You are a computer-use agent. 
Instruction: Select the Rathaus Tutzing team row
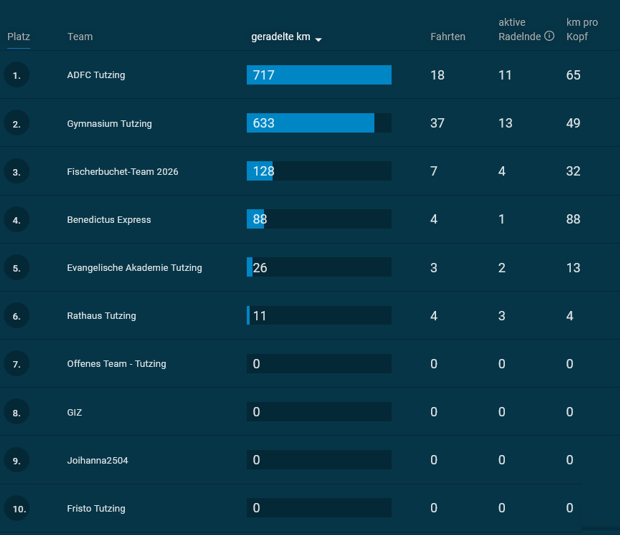[x=310, y=316]
